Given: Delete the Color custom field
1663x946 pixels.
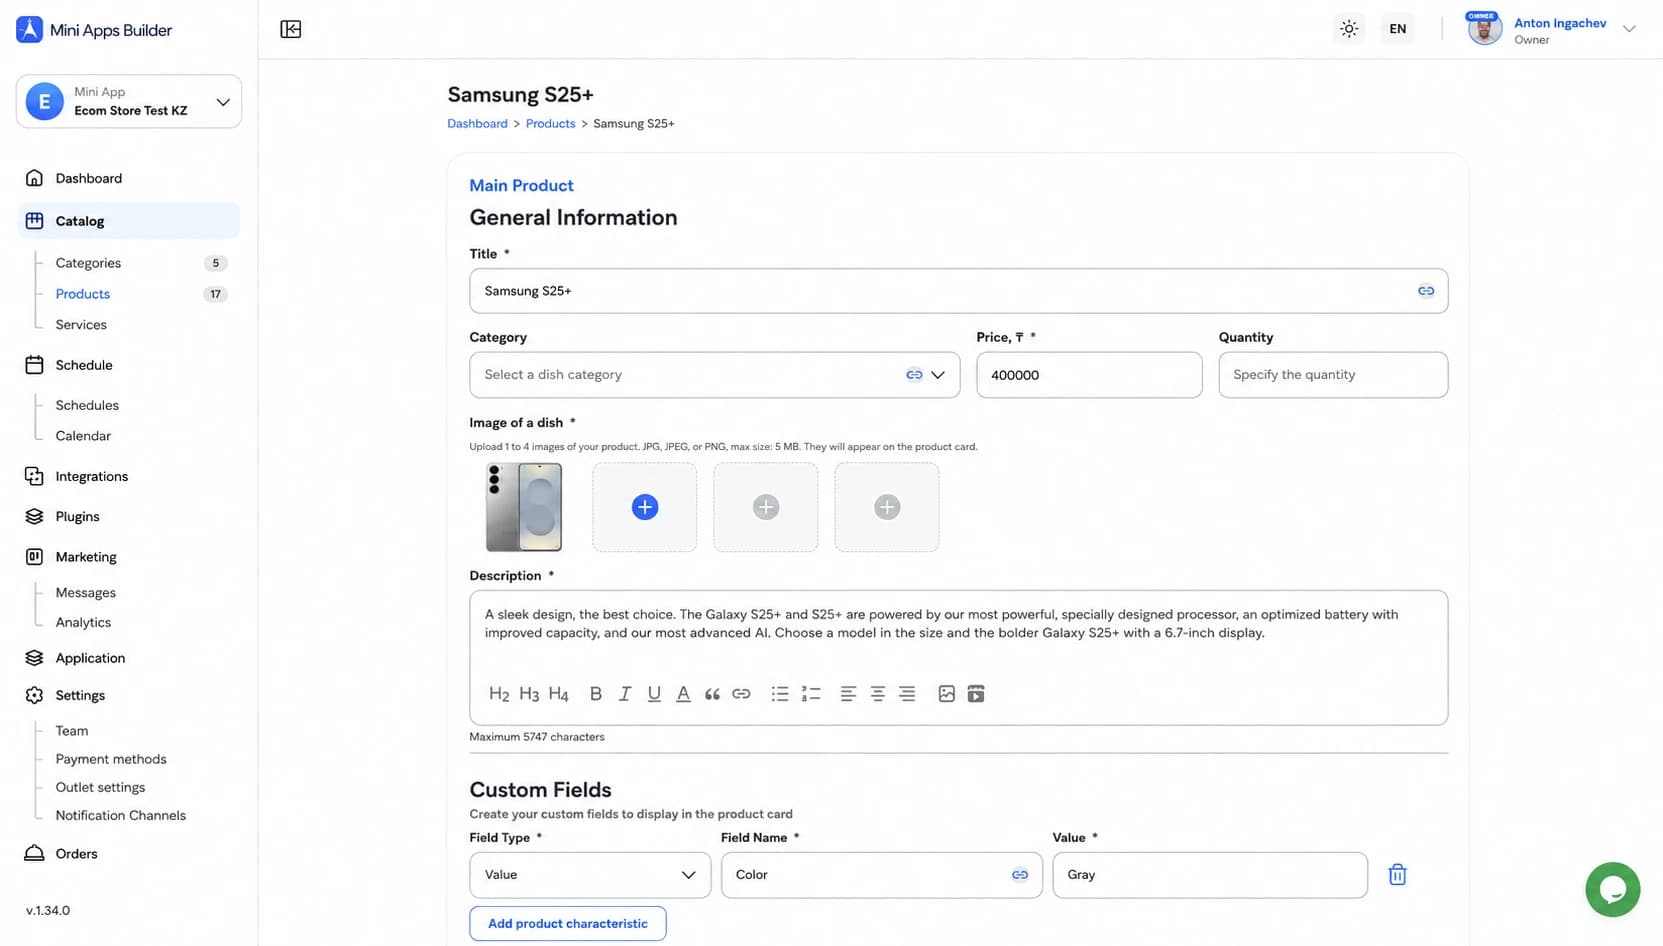Looking at the screenshot, I should click(1398, 875).
